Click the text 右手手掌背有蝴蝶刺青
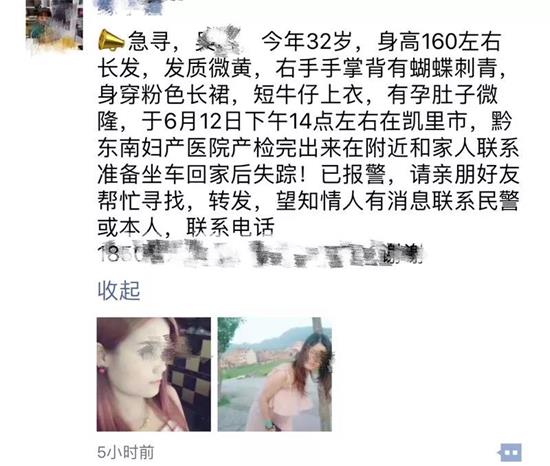This screenshot has width=550, height=466. pyautogui.click(x=386, y=68)
